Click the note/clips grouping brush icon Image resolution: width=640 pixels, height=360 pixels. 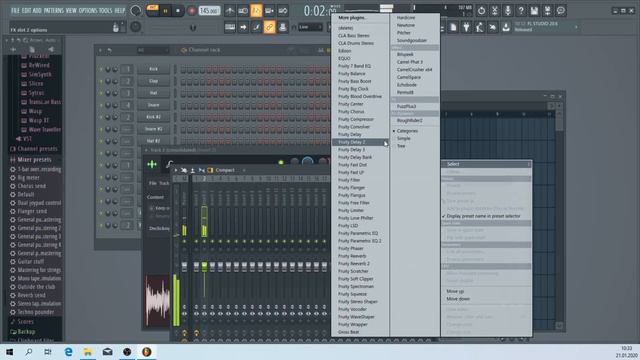256,27
